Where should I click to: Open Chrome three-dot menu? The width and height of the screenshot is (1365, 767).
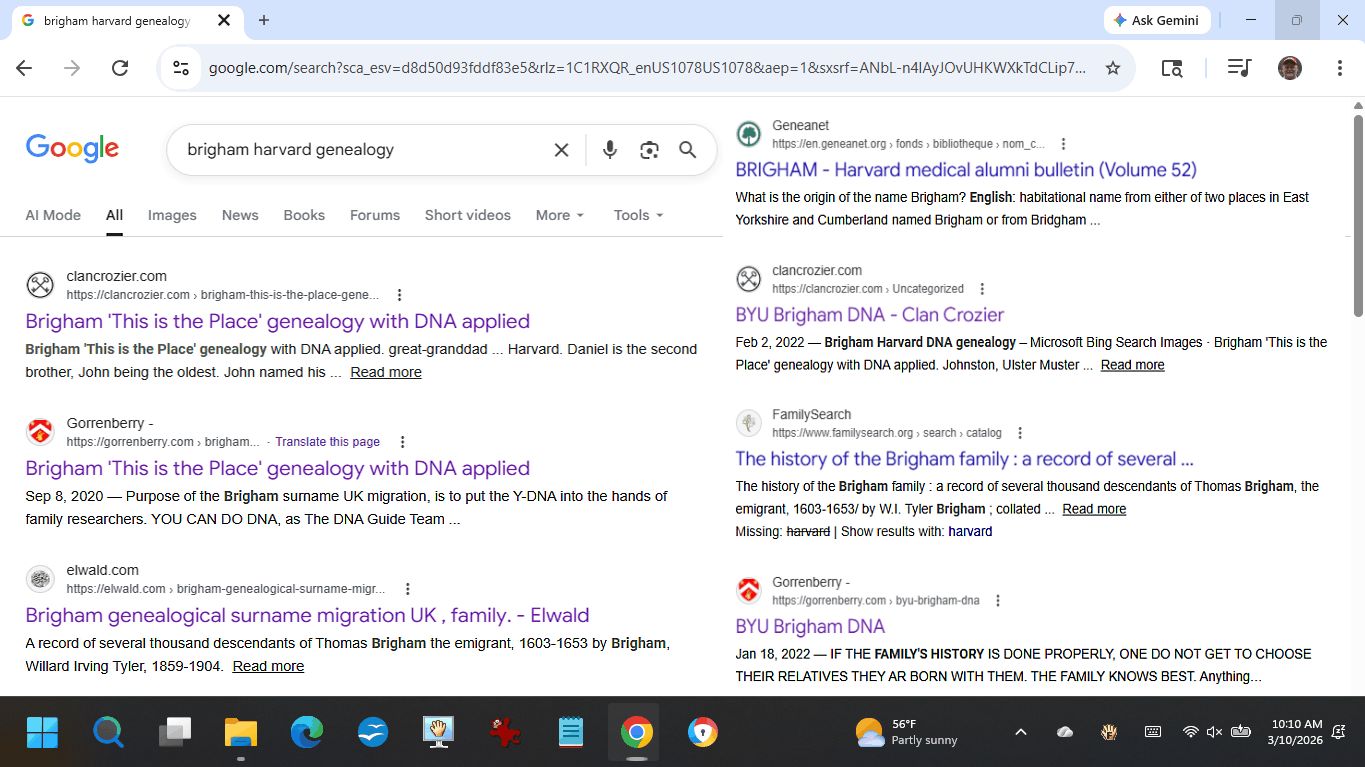tap(1339, 68)
